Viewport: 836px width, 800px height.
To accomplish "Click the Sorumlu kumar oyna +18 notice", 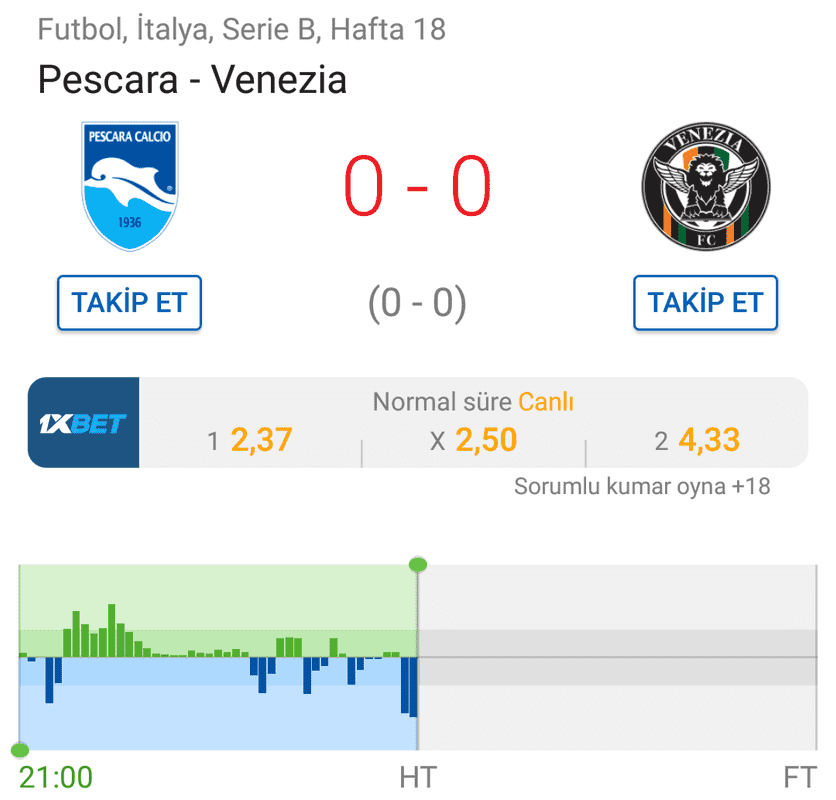I will [642, 486].
